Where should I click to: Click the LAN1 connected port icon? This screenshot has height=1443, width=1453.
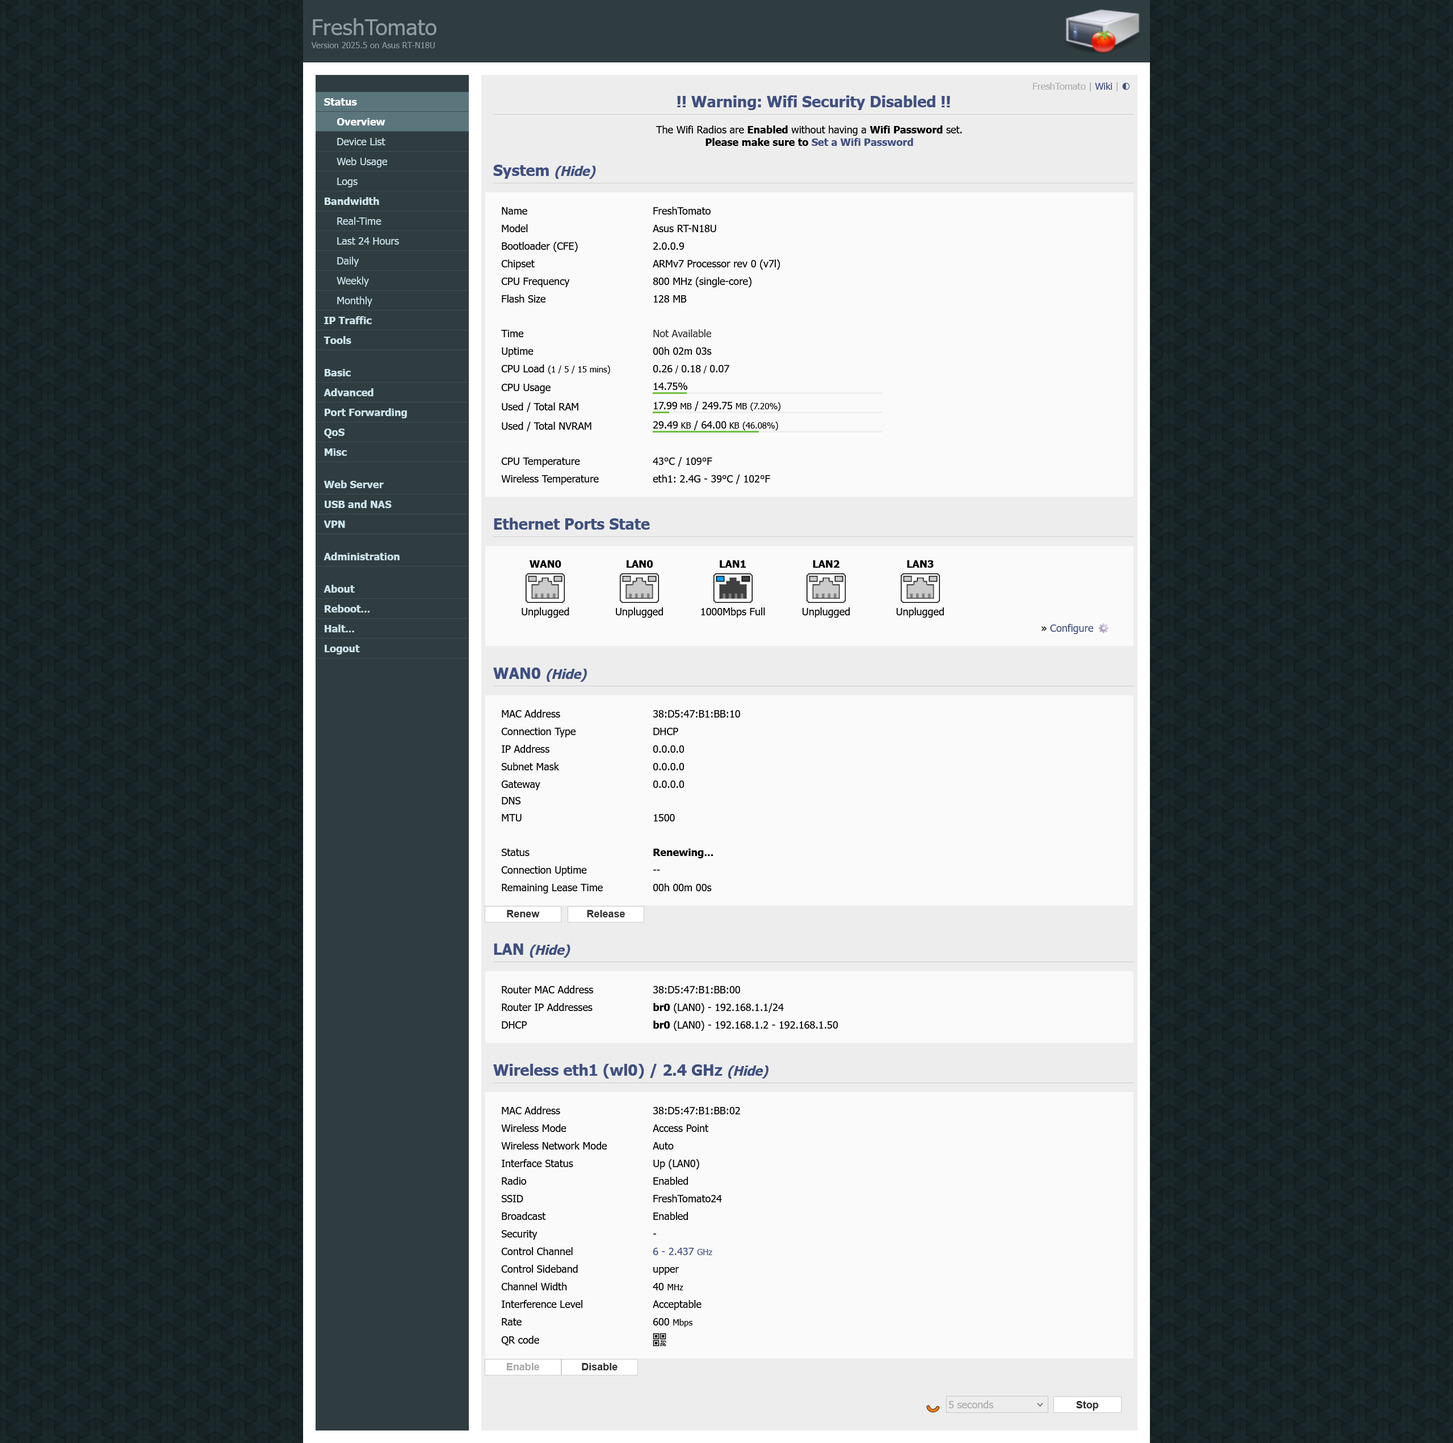pyautogui.click(x=733, y=588)
